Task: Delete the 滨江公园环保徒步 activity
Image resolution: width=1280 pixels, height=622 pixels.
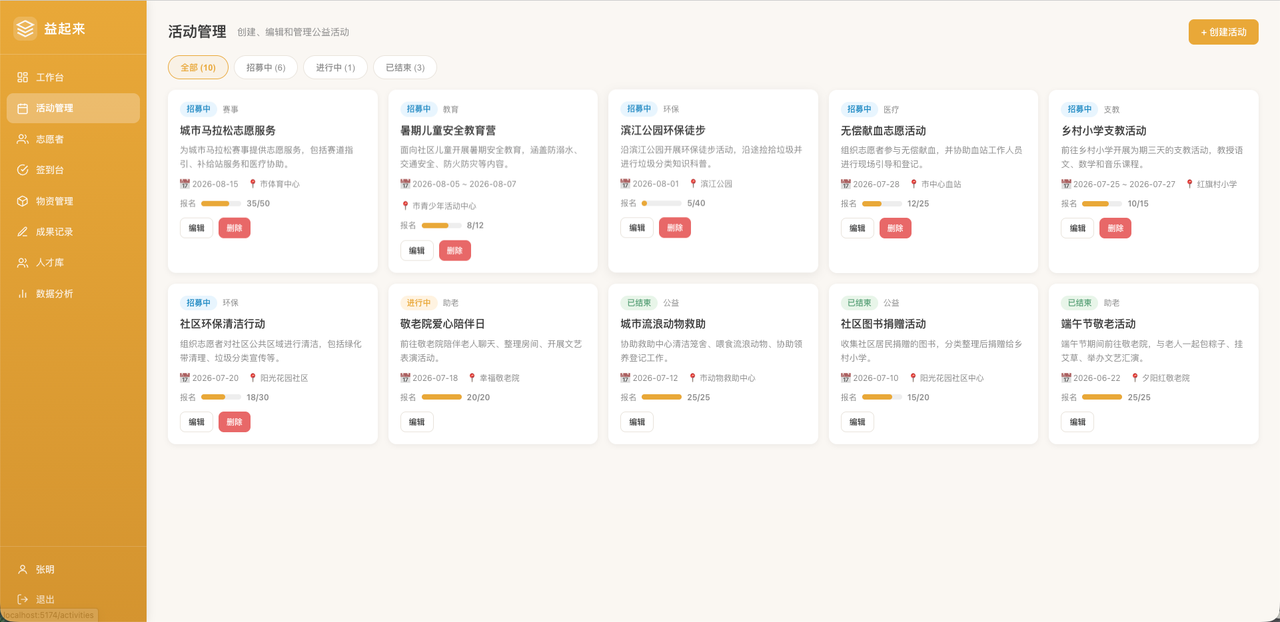Action: [x=675, y=228]
